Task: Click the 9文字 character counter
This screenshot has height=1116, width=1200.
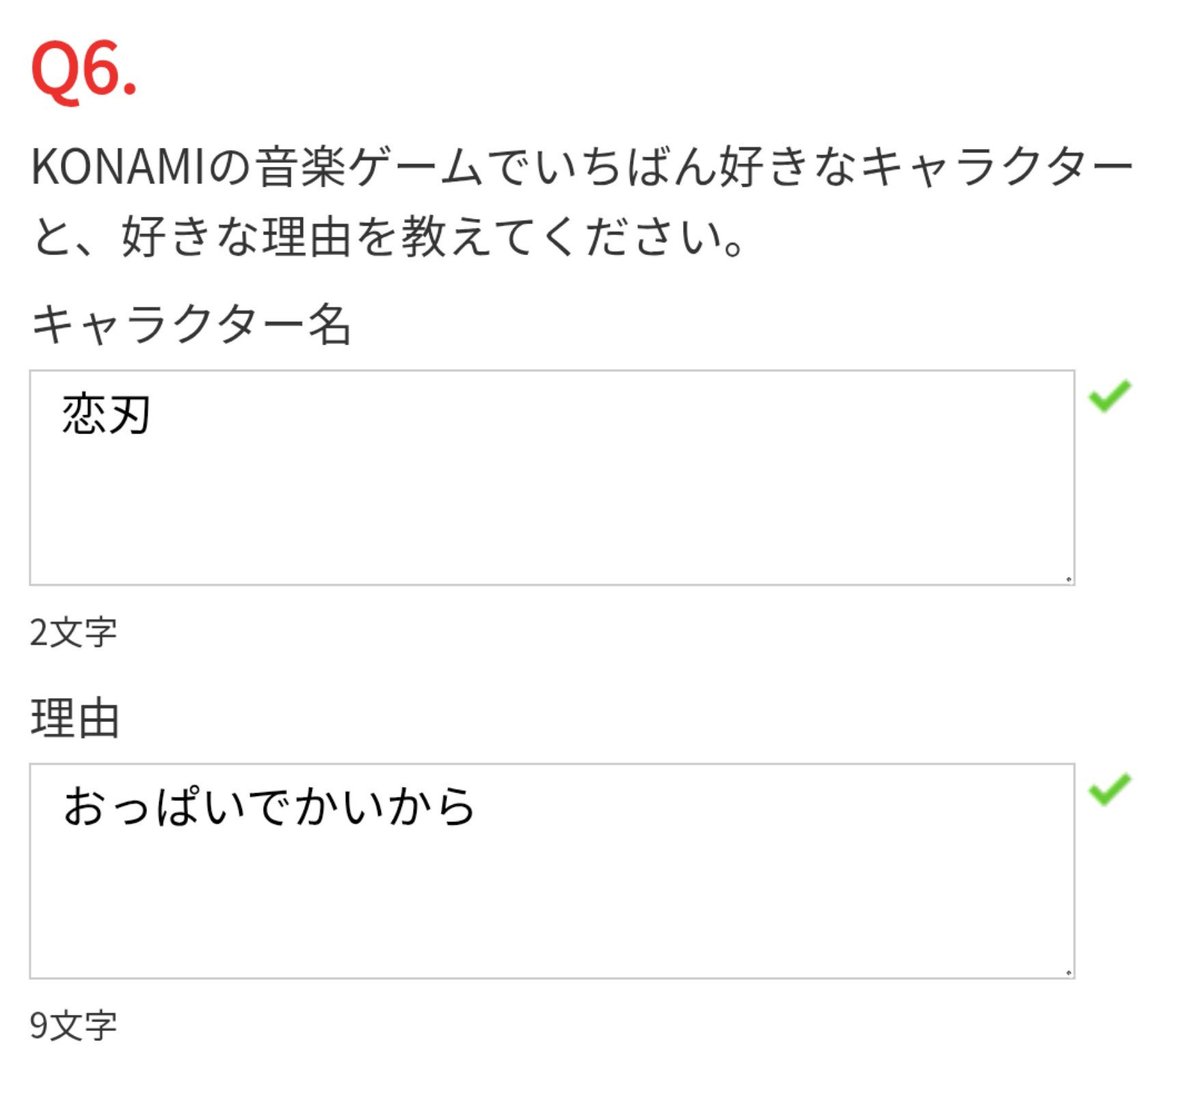Action: (73, 1025)
